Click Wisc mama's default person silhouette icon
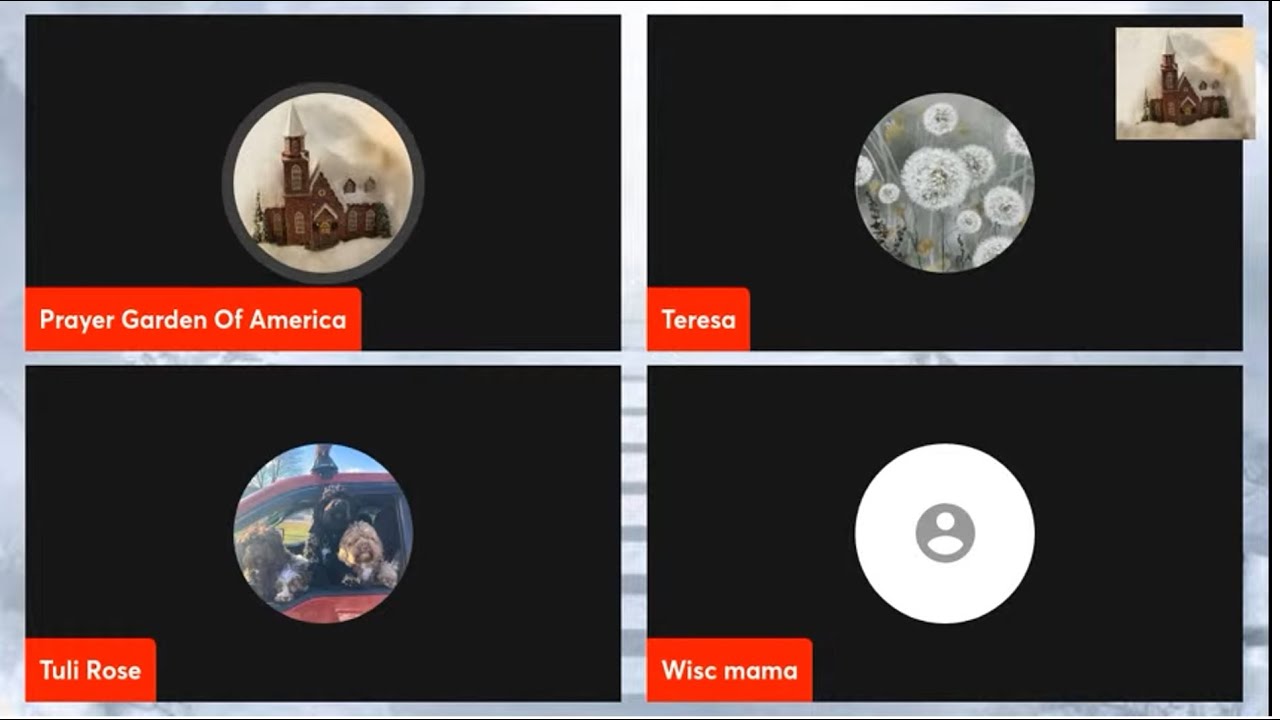This screenshot has height=720, width=1280. coord(945,533)
